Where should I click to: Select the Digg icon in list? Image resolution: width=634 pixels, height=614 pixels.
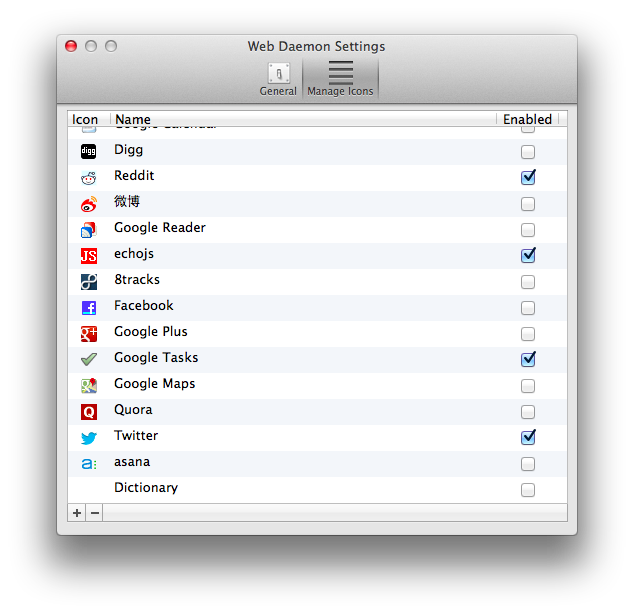pos(89,152)
